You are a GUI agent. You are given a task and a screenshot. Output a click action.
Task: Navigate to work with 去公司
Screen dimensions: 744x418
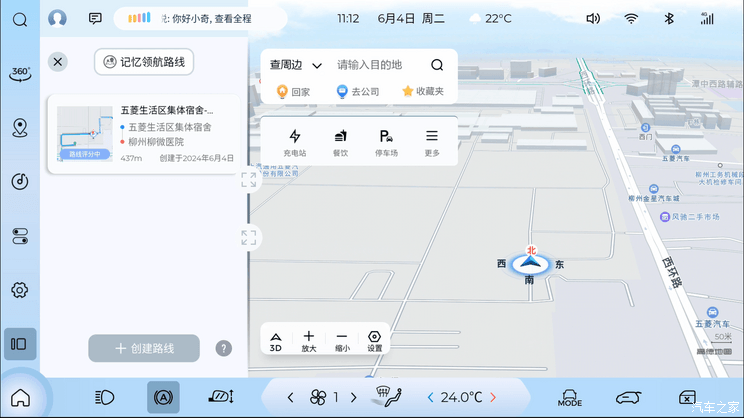point(358,91)
